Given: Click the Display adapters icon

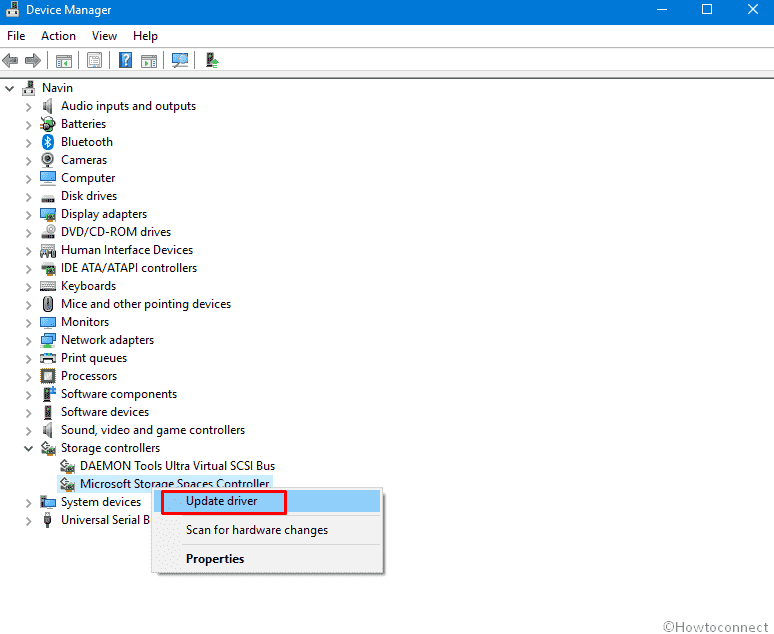Looking at the screenshot, I should tap(47, 214).
